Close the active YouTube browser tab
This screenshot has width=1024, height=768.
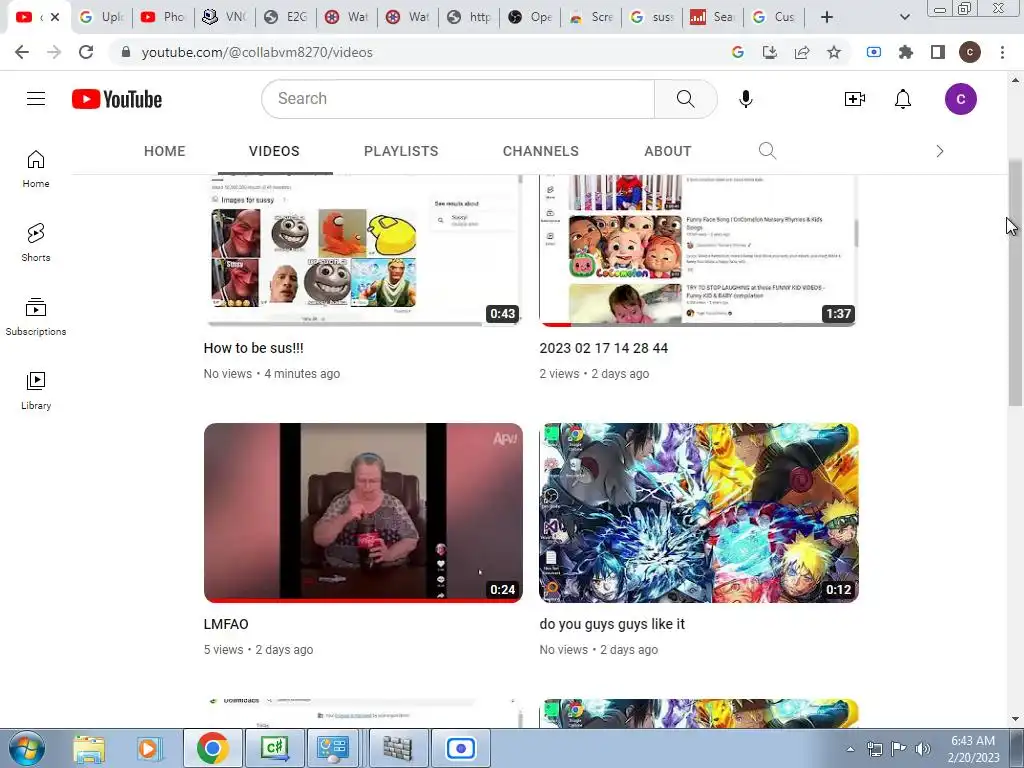[x=55, y=17]
